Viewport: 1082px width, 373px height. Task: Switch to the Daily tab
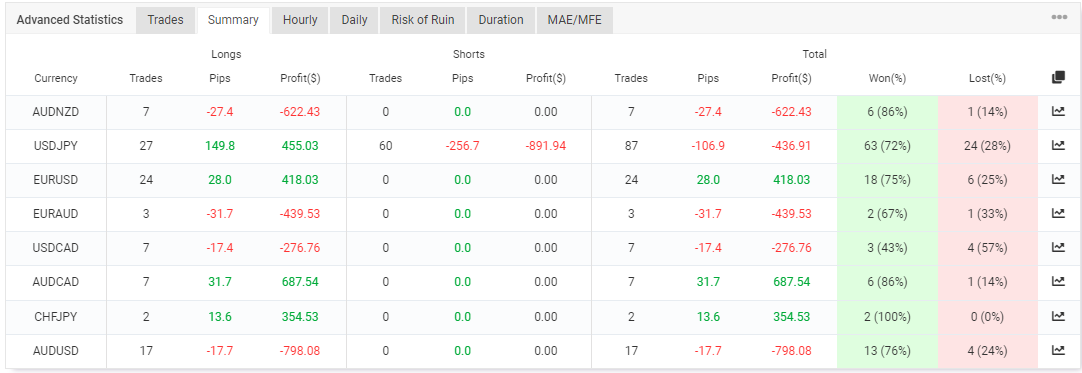355,20
